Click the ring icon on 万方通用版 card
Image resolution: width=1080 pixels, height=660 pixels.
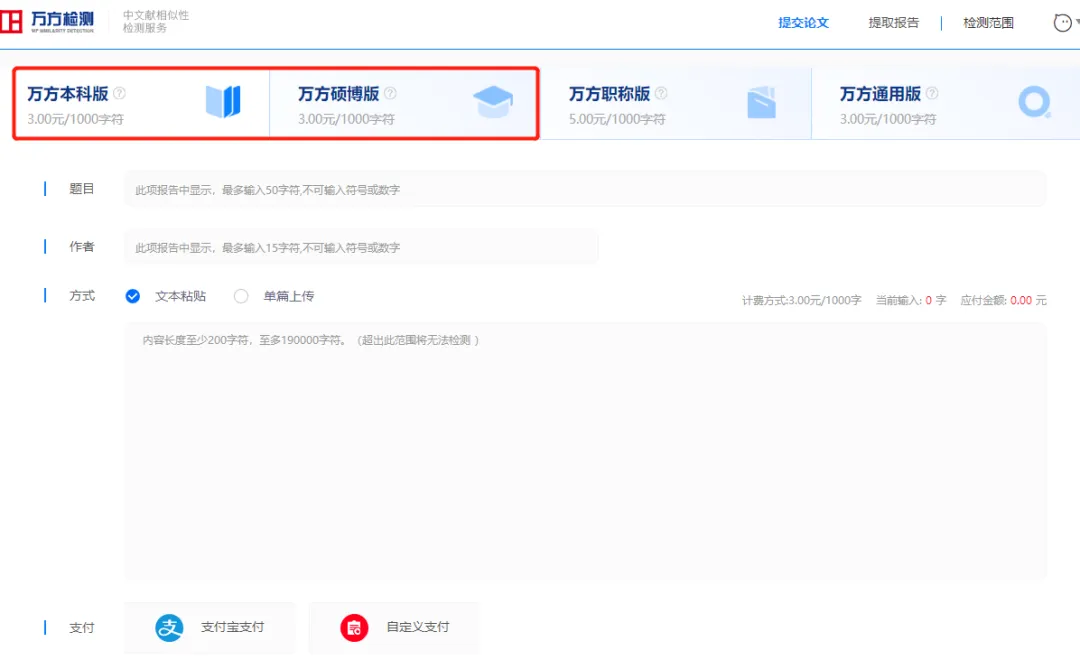point(1033,101)
